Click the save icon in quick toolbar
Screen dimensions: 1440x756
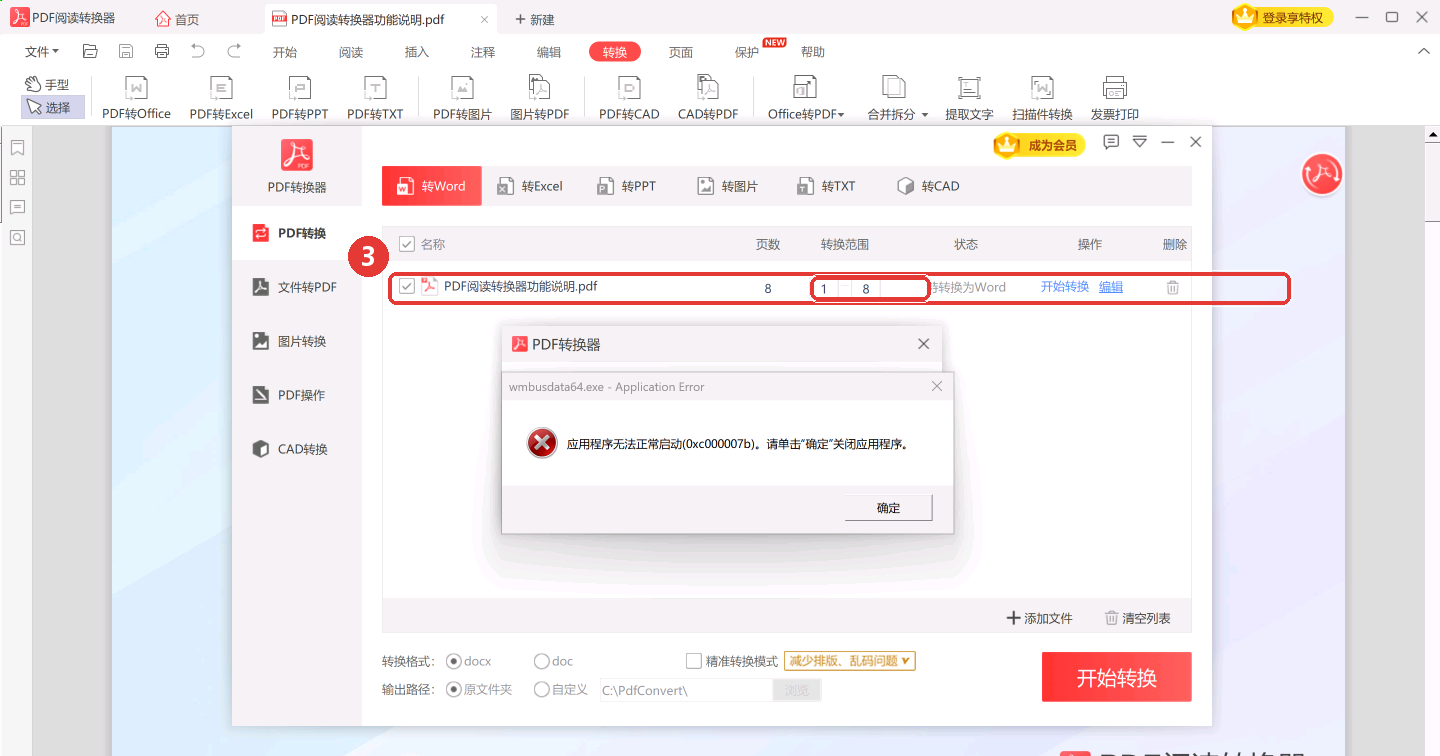[126, 51]
